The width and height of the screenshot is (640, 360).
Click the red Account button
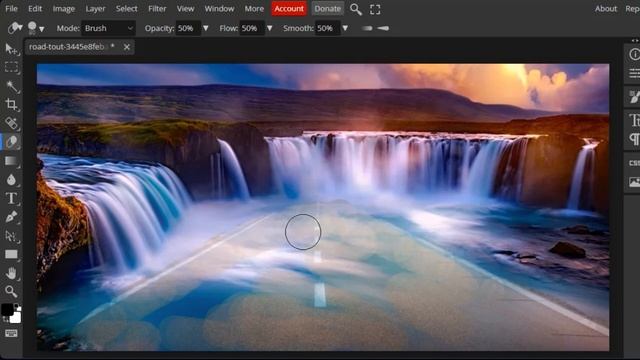[289, 9]
